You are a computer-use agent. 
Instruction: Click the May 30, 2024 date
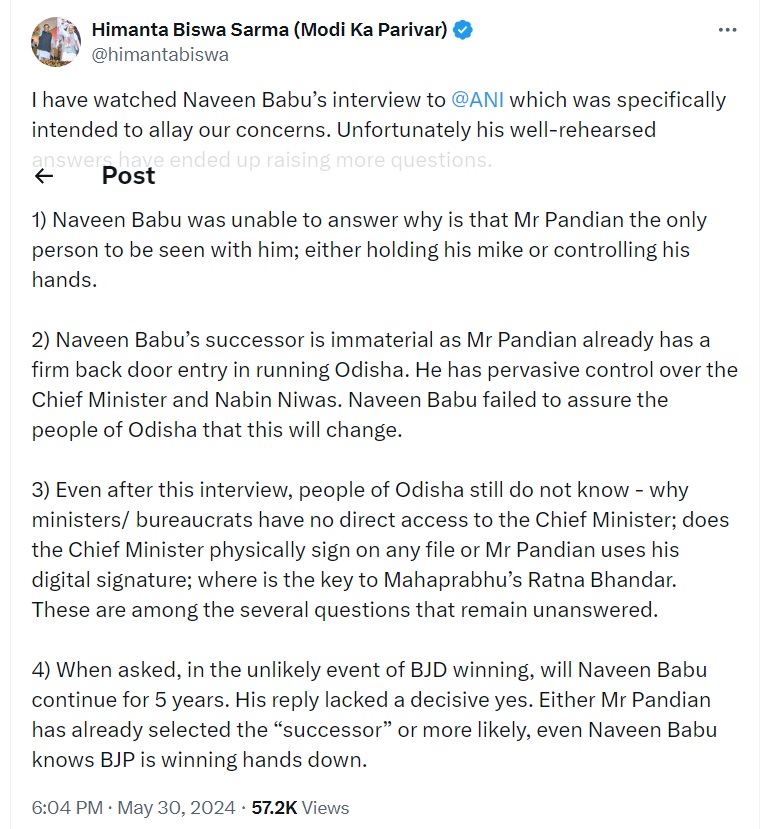pyautogui.click(x=176, y=807)
